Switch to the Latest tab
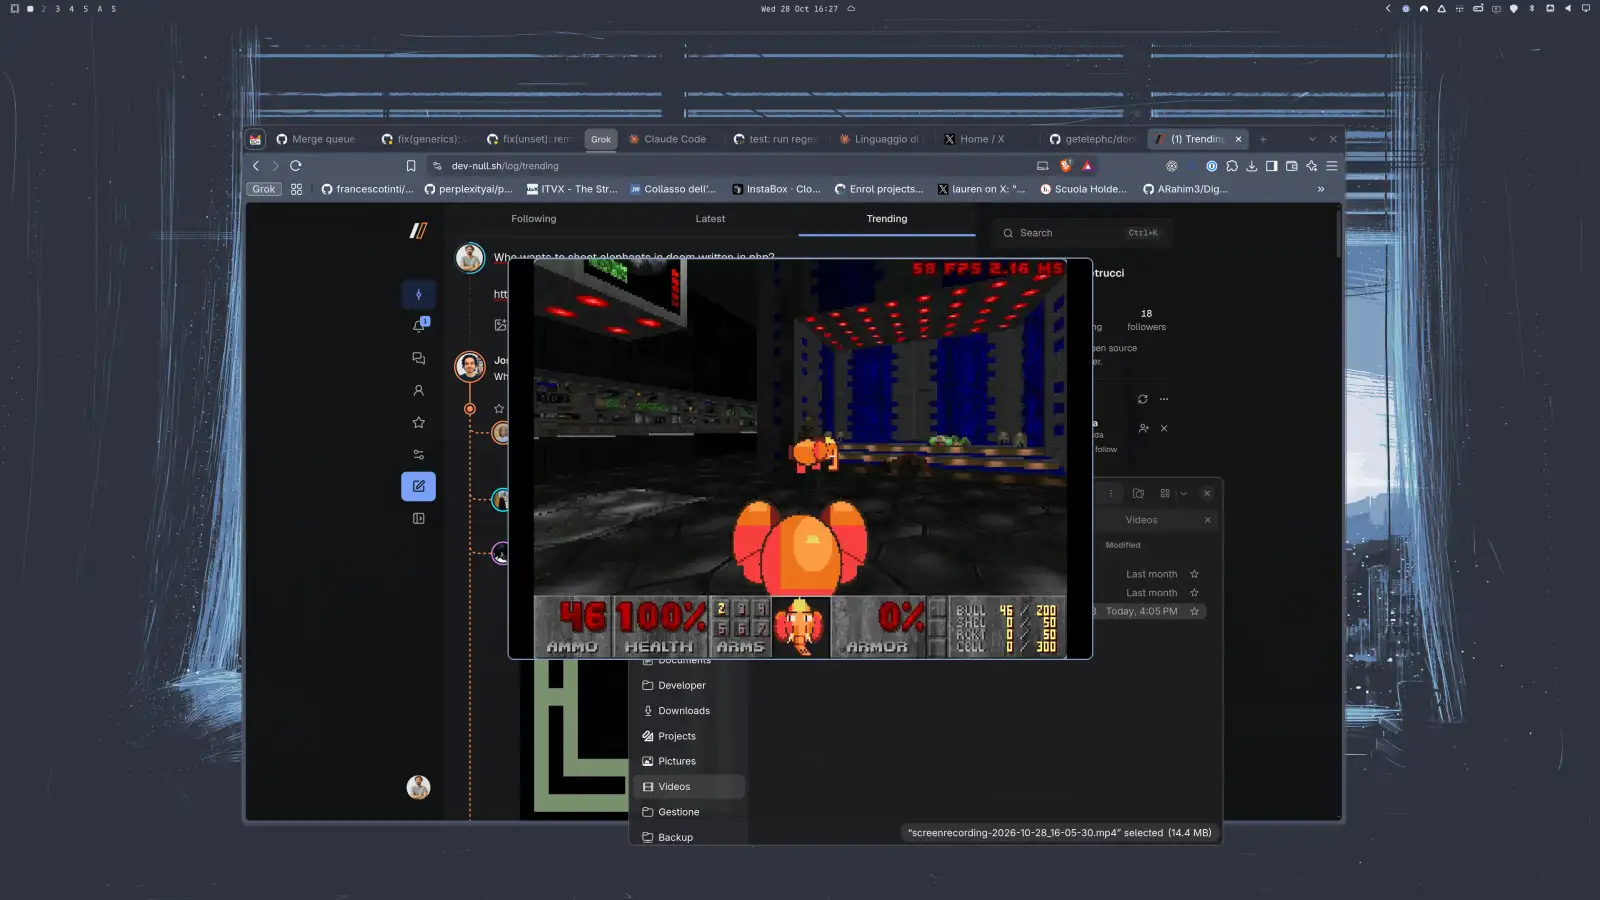This screenshot has width=1600, height=900. 711,219
